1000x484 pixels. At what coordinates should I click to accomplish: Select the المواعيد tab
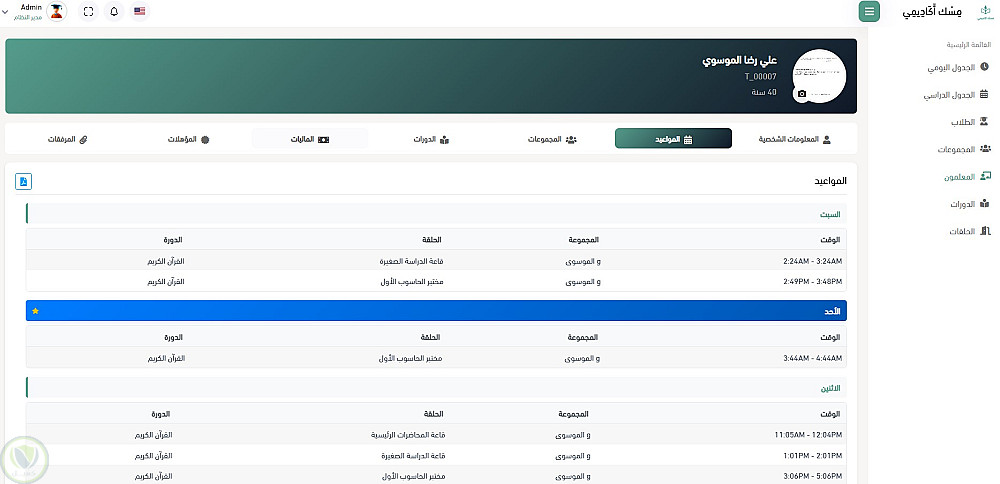[x=673, y=138]
